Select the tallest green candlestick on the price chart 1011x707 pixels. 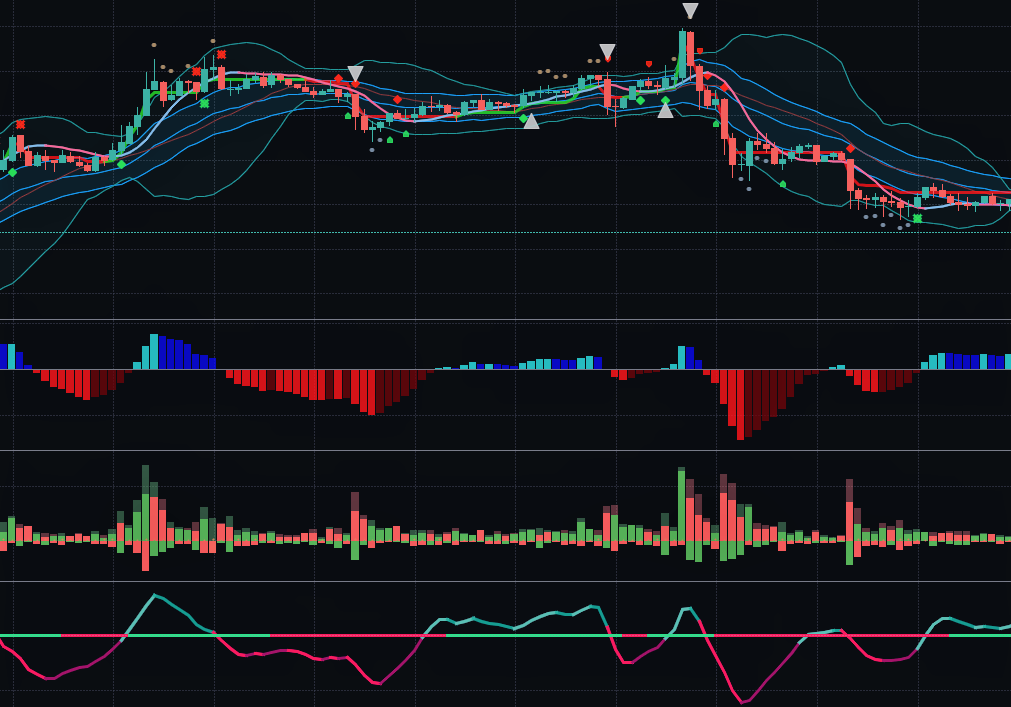coord(682,54)
